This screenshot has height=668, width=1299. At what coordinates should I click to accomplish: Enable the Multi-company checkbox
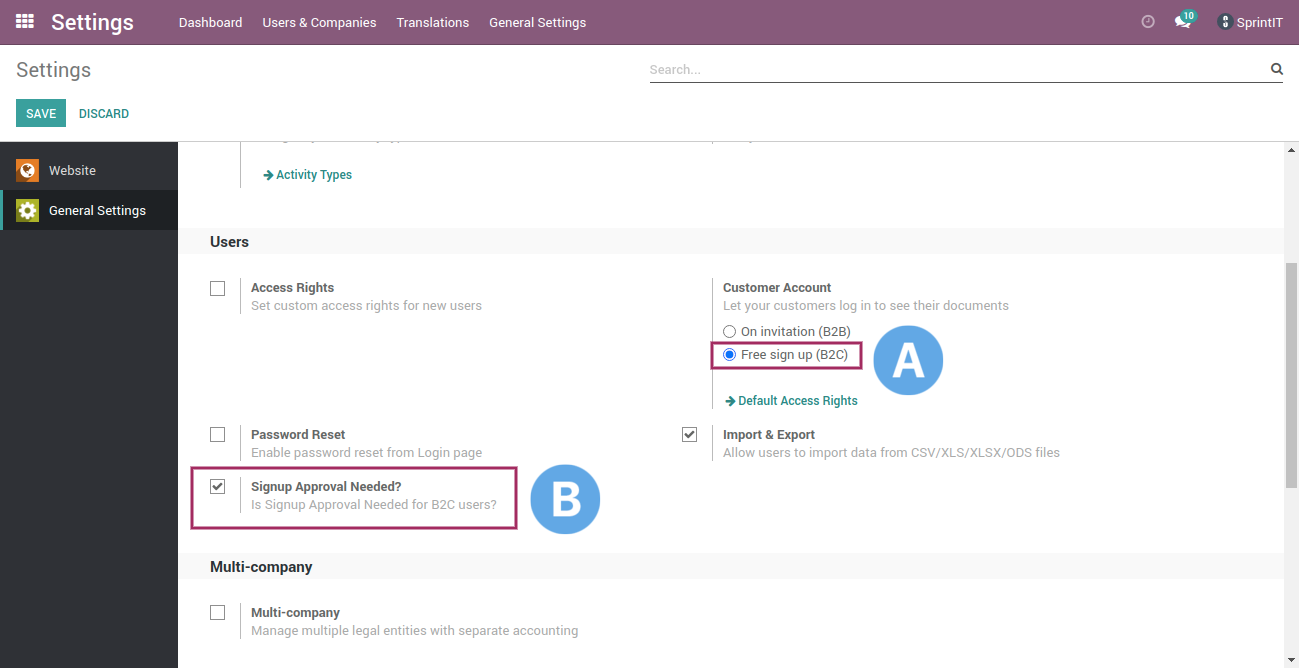coord(217,612)
